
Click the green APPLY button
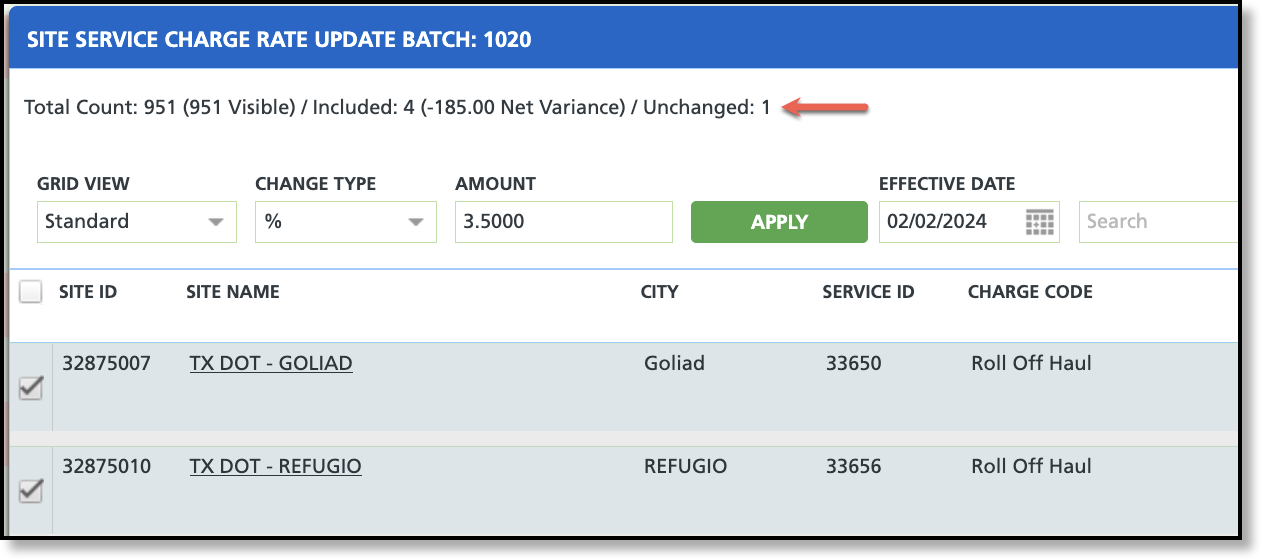[779, 222]
